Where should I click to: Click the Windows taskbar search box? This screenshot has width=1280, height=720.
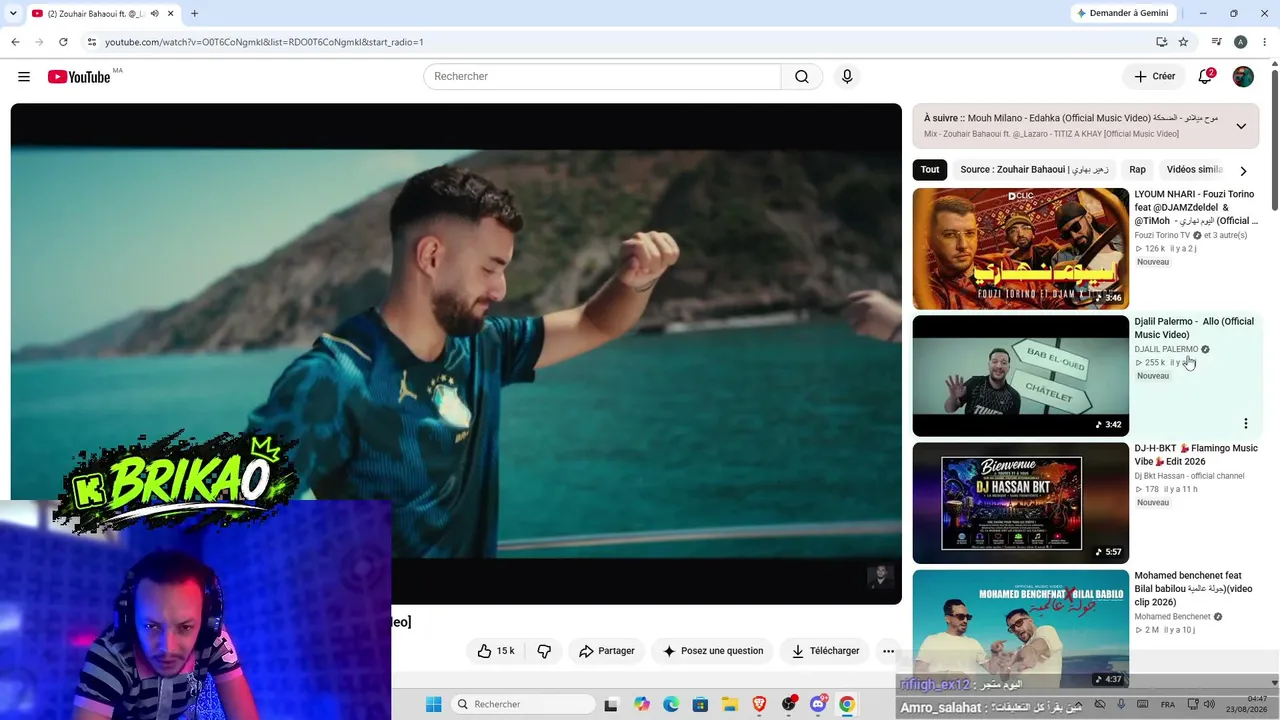click(x=523, y=705)
